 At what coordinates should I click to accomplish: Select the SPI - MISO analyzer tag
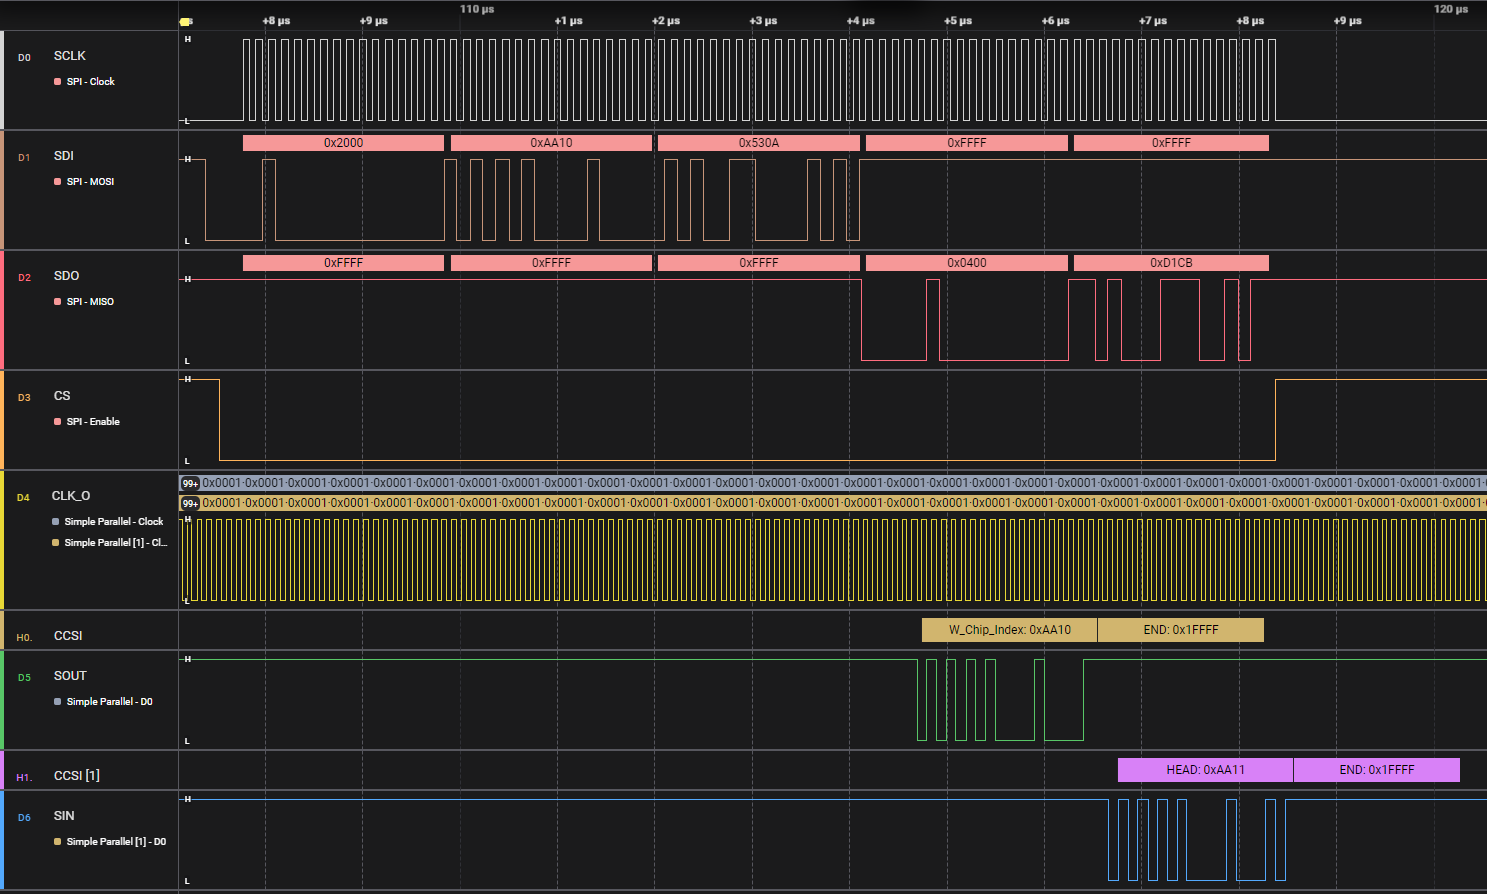click(89, 302)
